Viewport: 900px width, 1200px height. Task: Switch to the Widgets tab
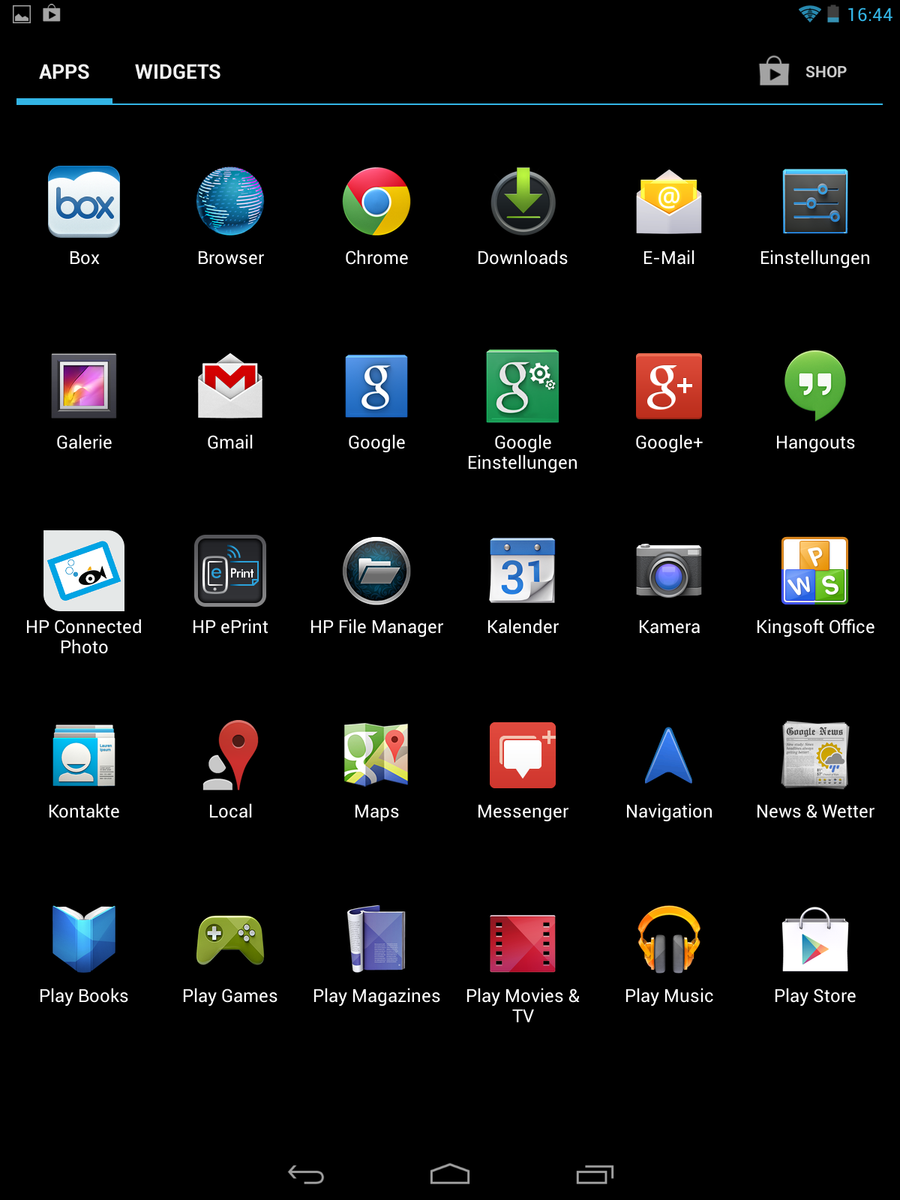[178, 72]
